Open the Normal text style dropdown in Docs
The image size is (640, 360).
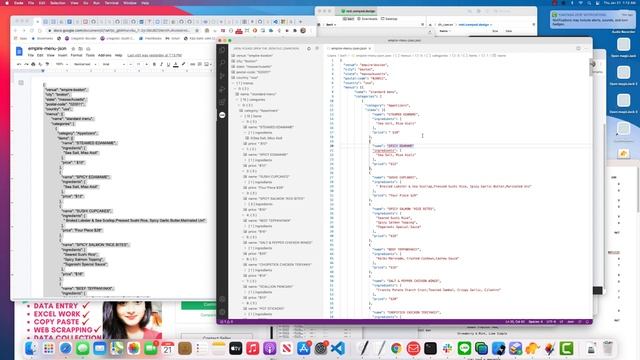pyautogui.click(x=85, y=64)
